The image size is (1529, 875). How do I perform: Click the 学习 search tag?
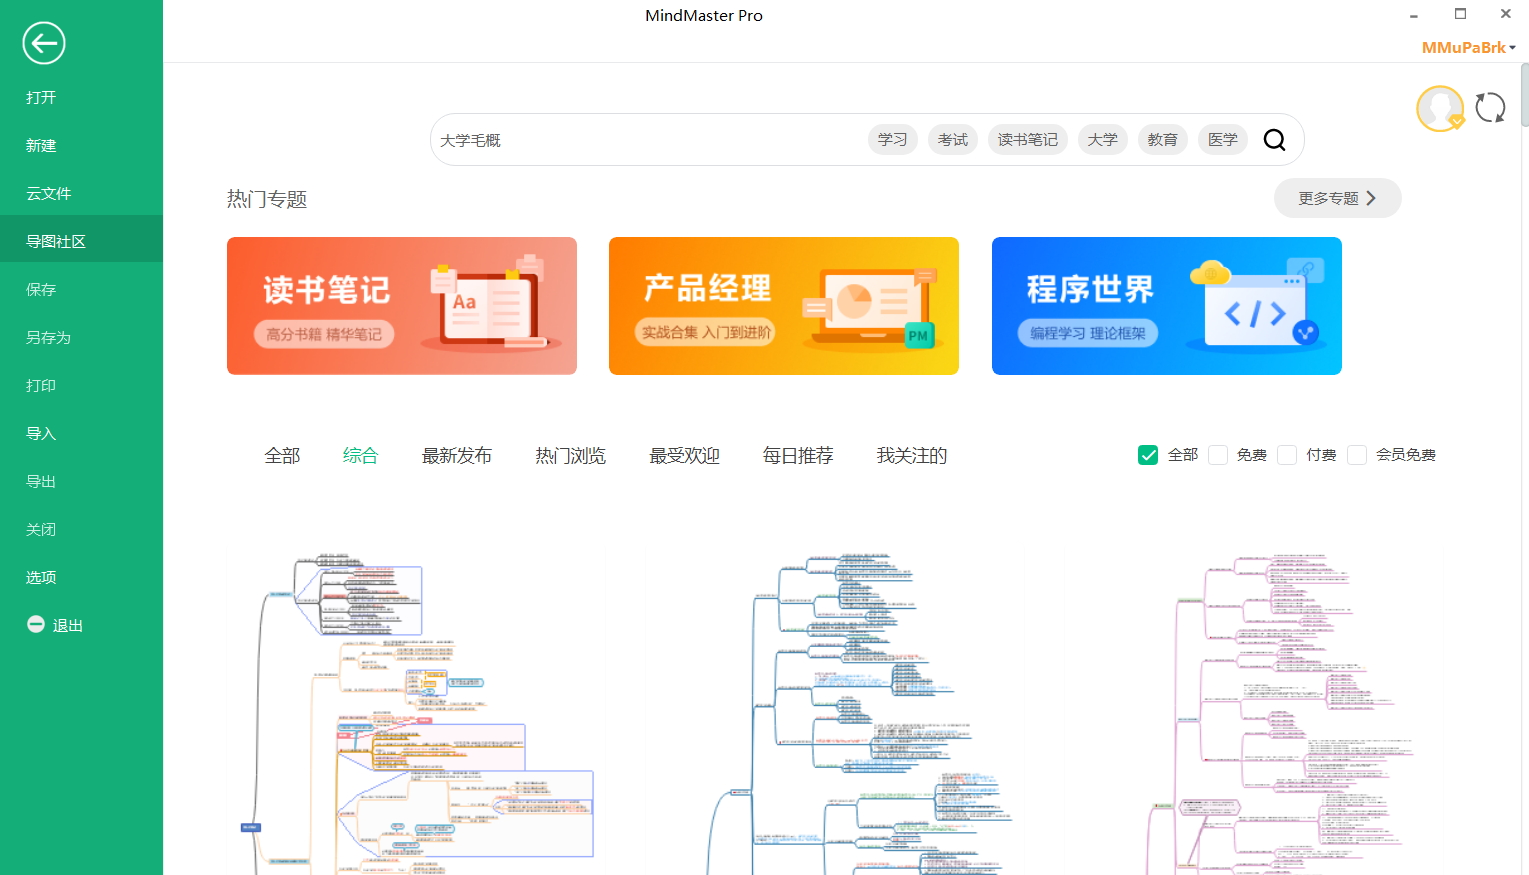tap(893, 140)
